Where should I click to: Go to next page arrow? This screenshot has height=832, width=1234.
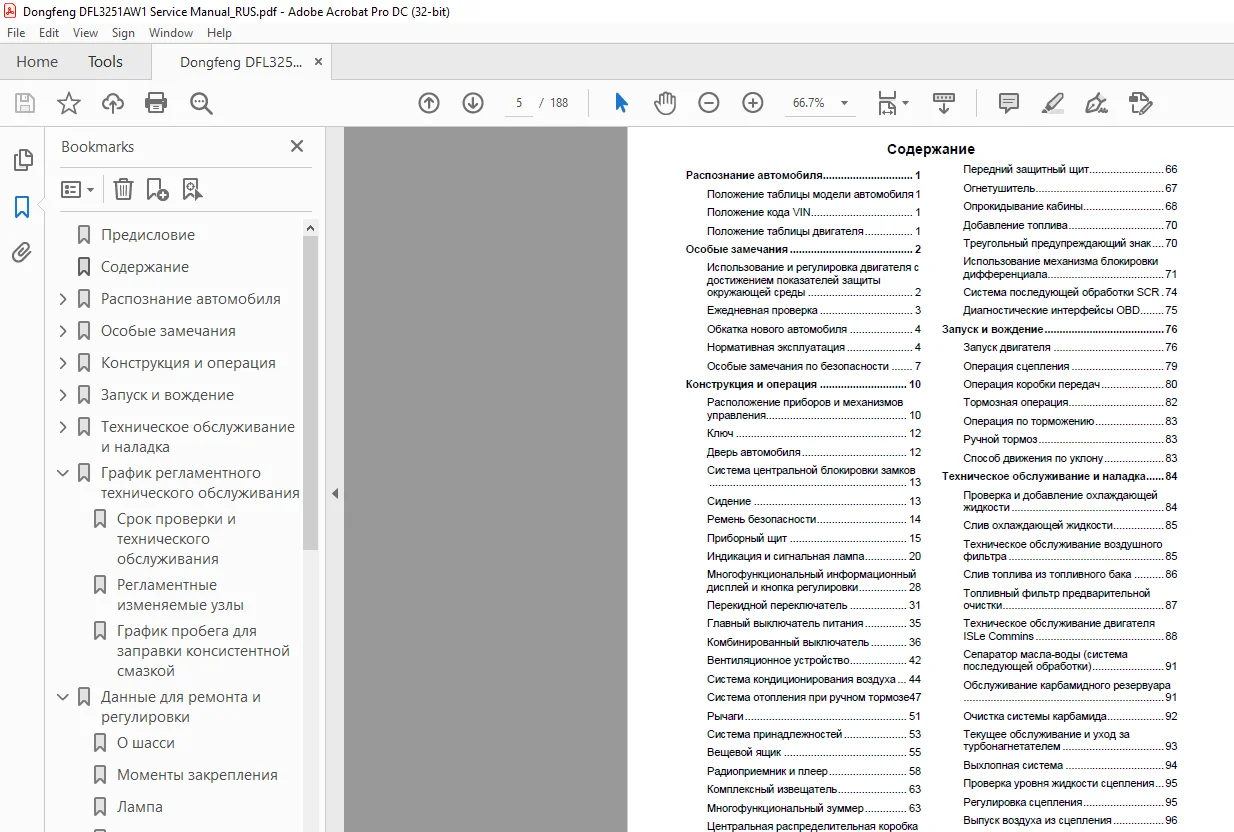(473, 103)
